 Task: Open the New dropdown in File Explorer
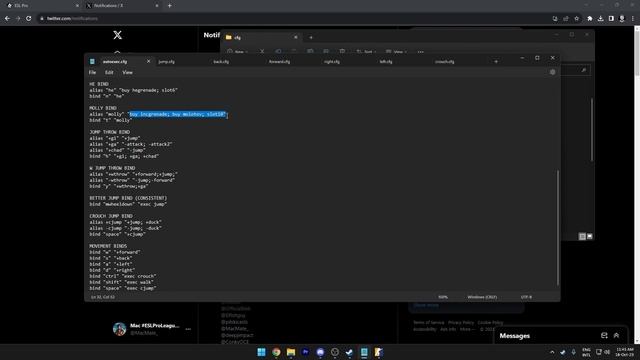(238, 52)
